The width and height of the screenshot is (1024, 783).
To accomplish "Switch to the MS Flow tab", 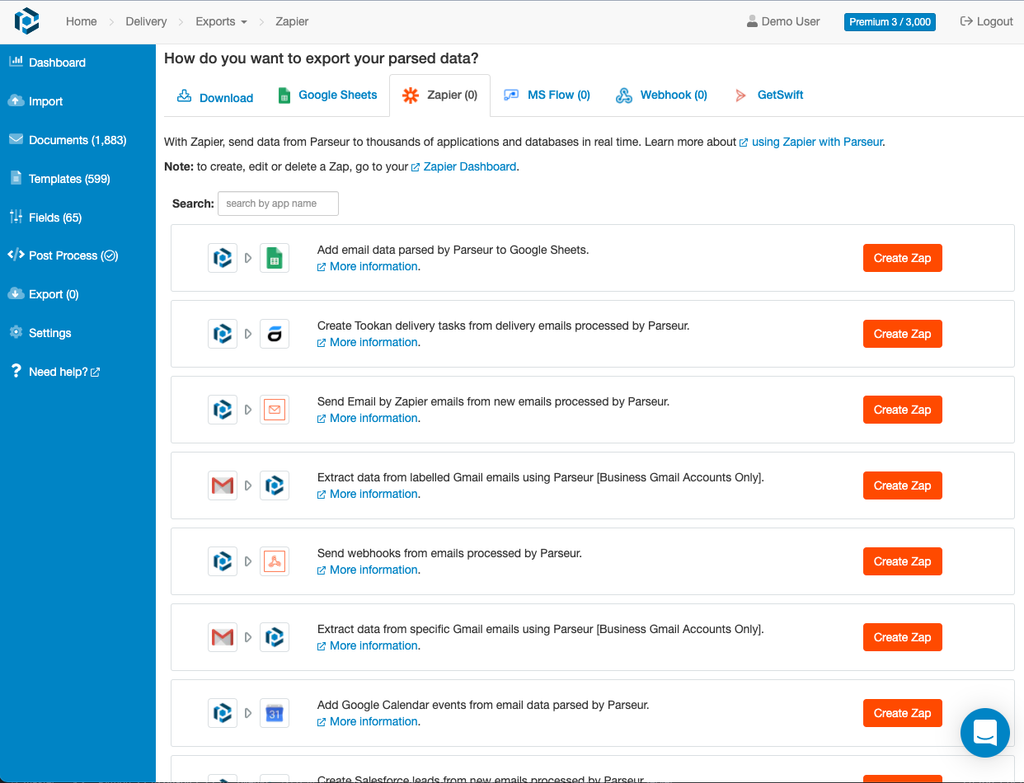I will (547, 95).
